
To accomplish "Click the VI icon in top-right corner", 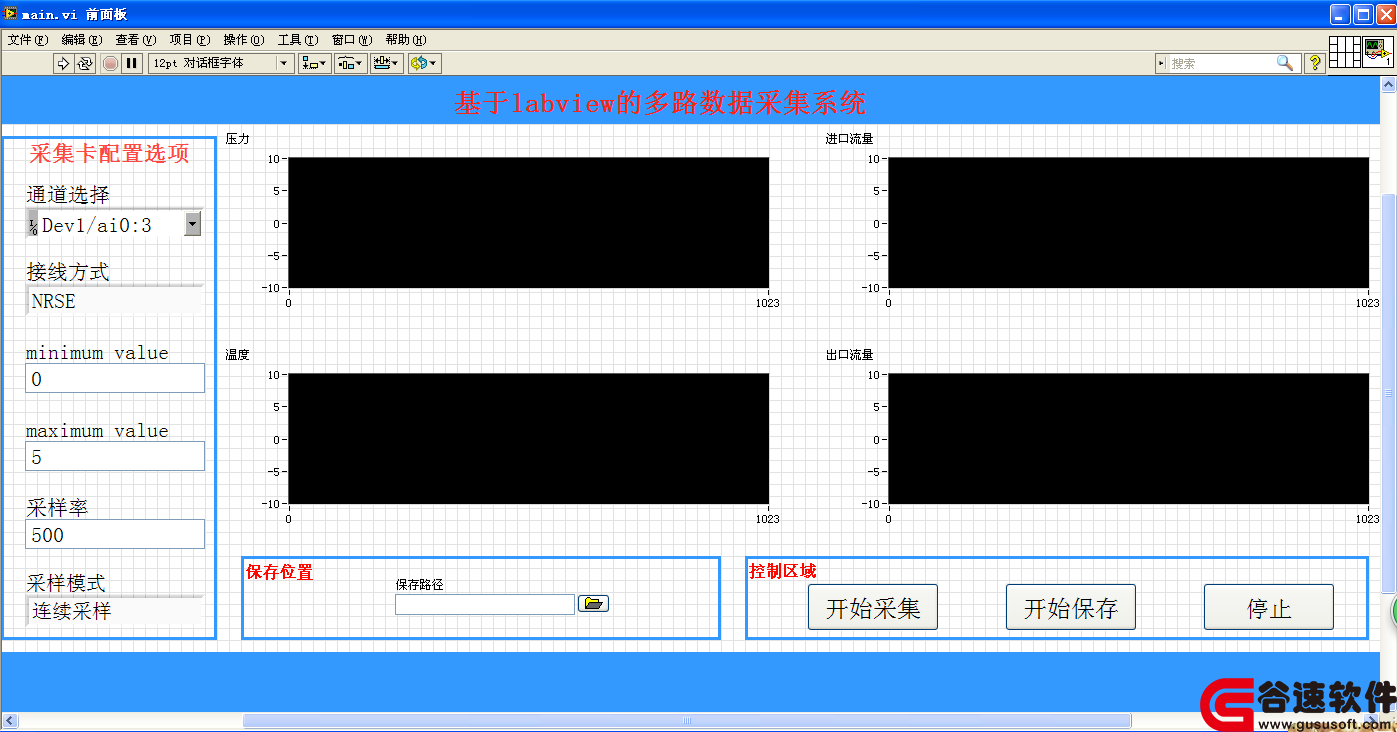I will tap(1379, 52).
